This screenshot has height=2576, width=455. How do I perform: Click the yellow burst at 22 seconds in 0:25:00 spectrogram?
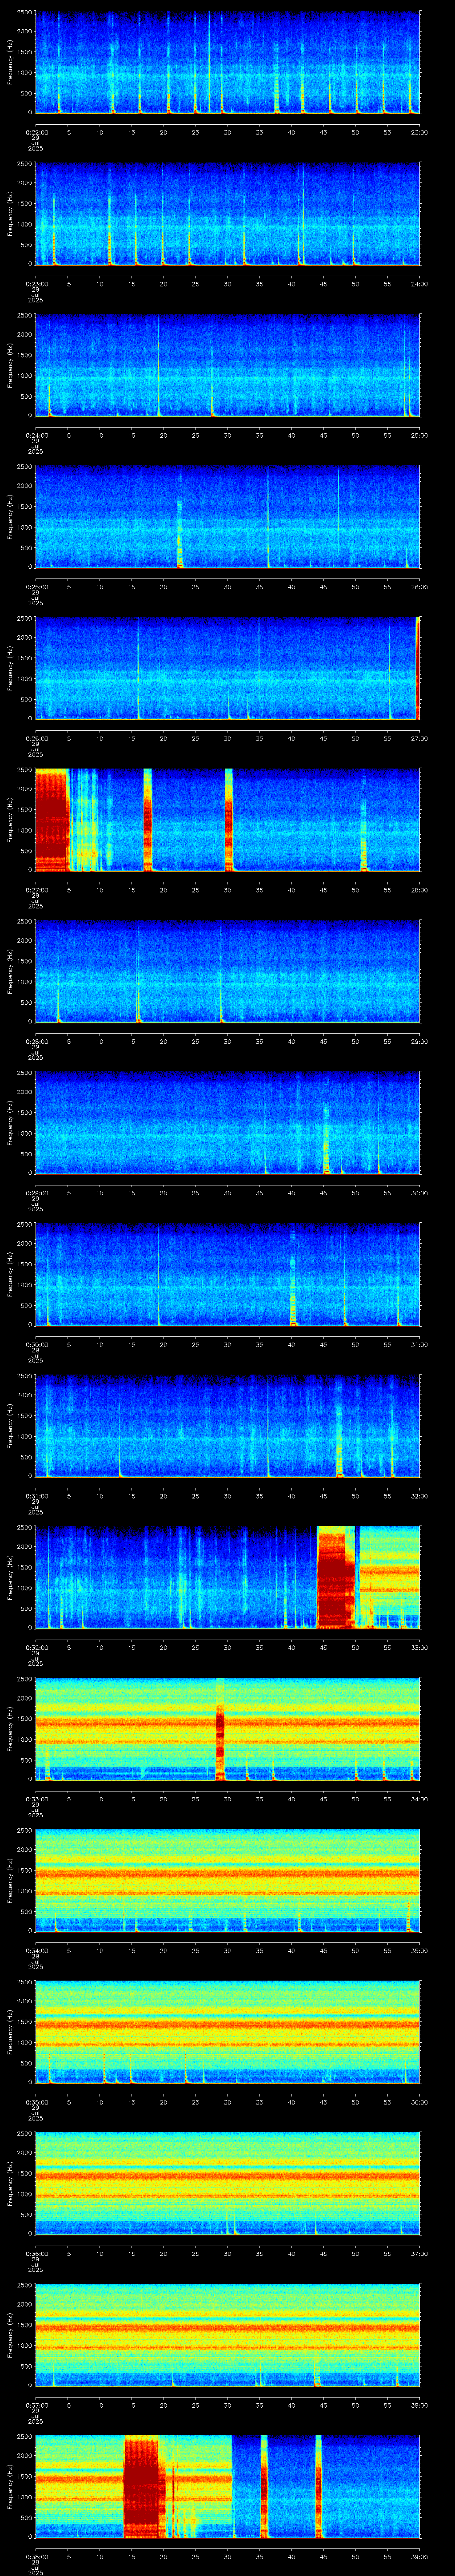180,534
